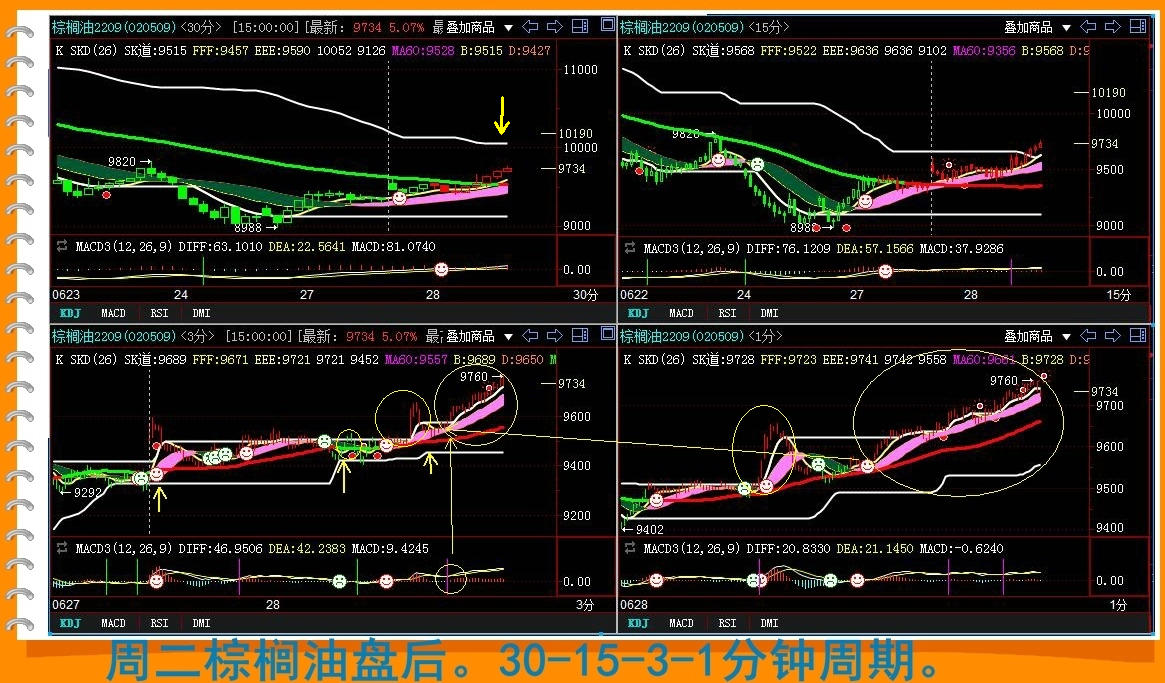Select DMI tab in 30分 panel
Image resolution: width=1165 pixels, height=683 pixels.
pos(201,314)
